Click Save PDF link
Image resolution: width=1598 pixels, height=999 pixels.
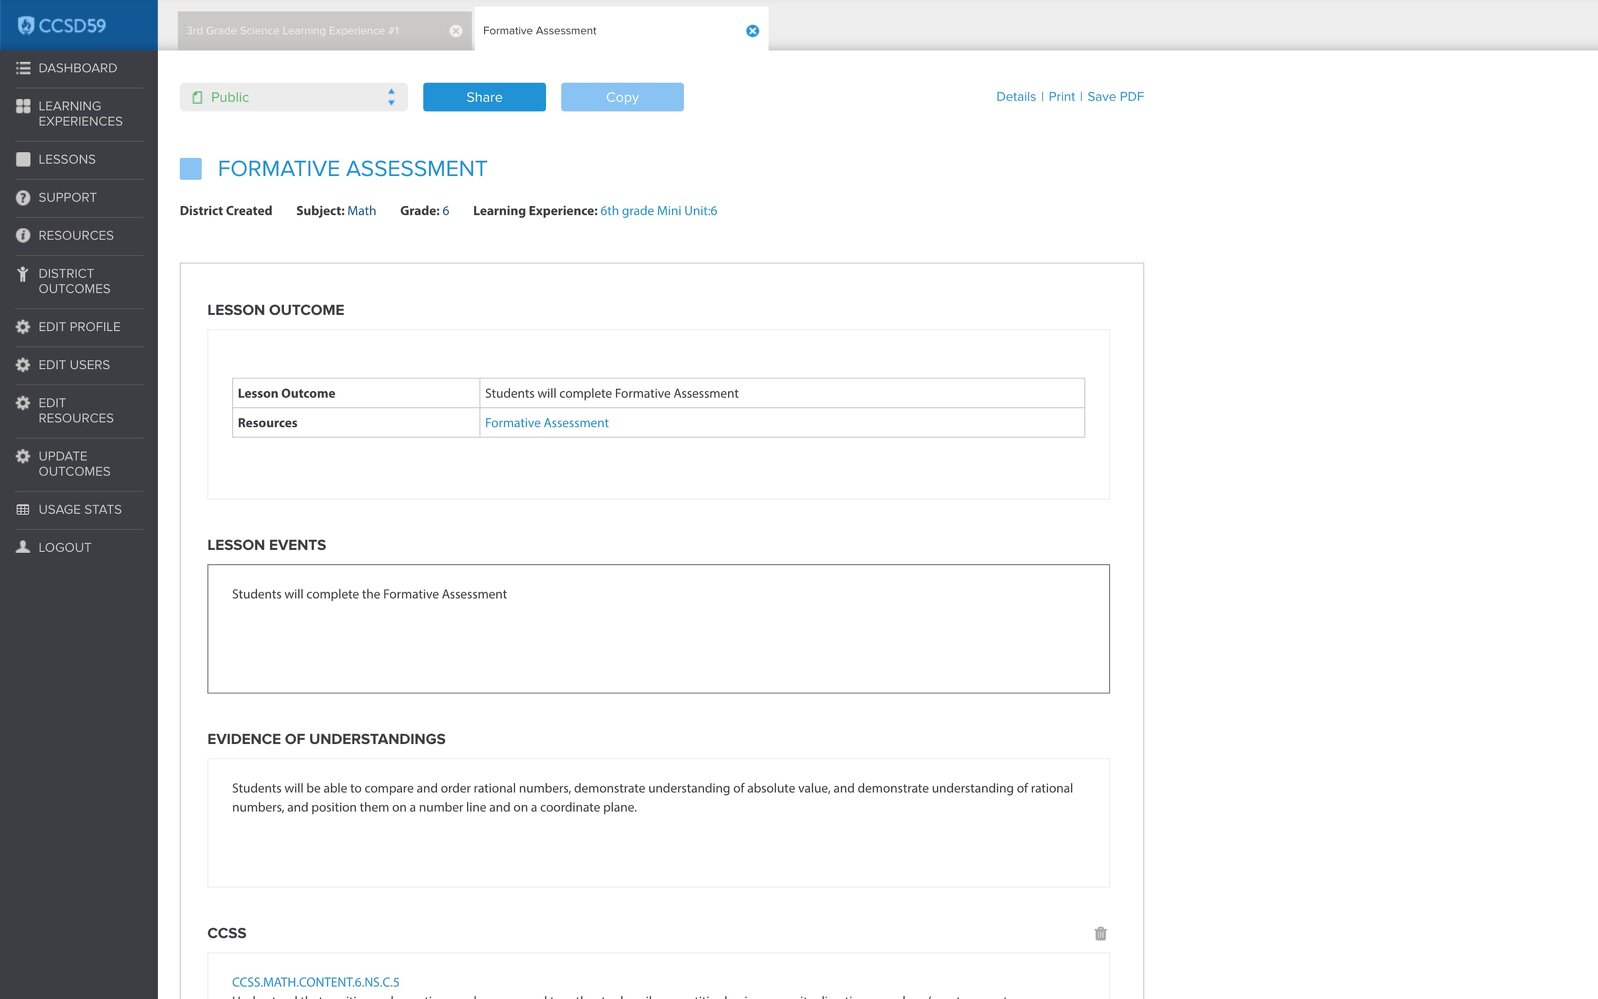click(x=1116, y=97)
